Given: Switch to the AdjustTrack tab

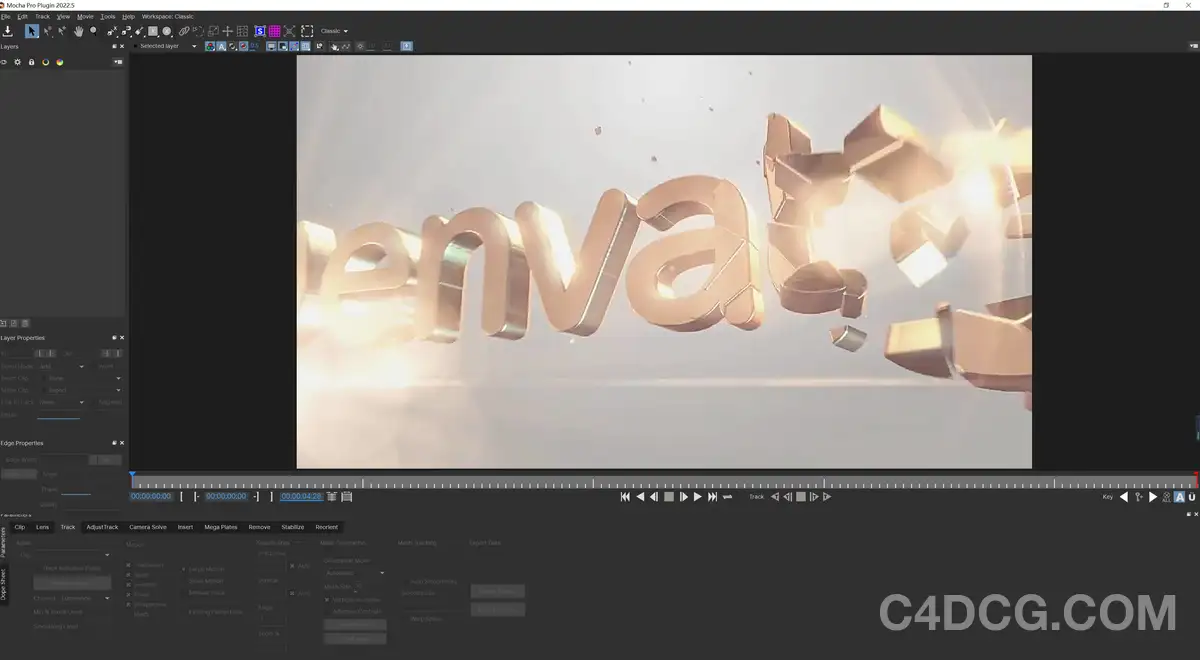Looking at the screenshot, I should tap(102, 527).
